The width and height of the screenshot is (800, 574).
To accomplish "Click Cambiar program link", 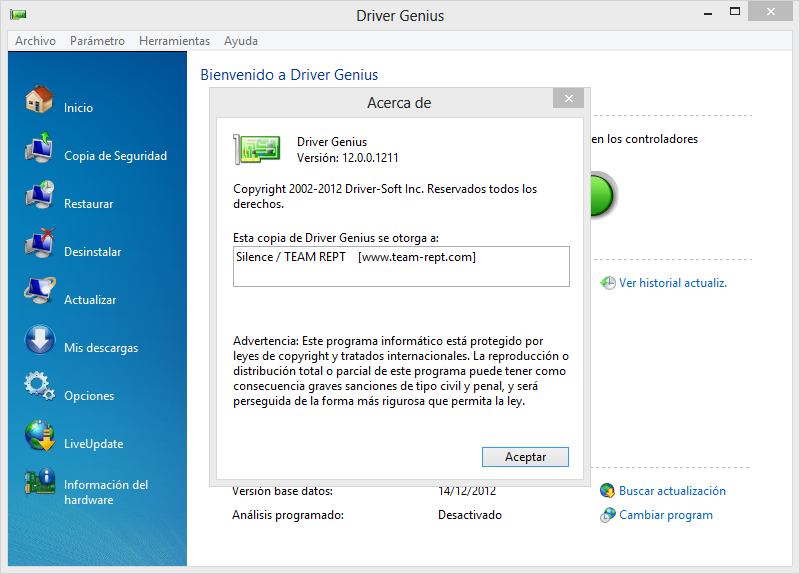I will click(666, 515).
